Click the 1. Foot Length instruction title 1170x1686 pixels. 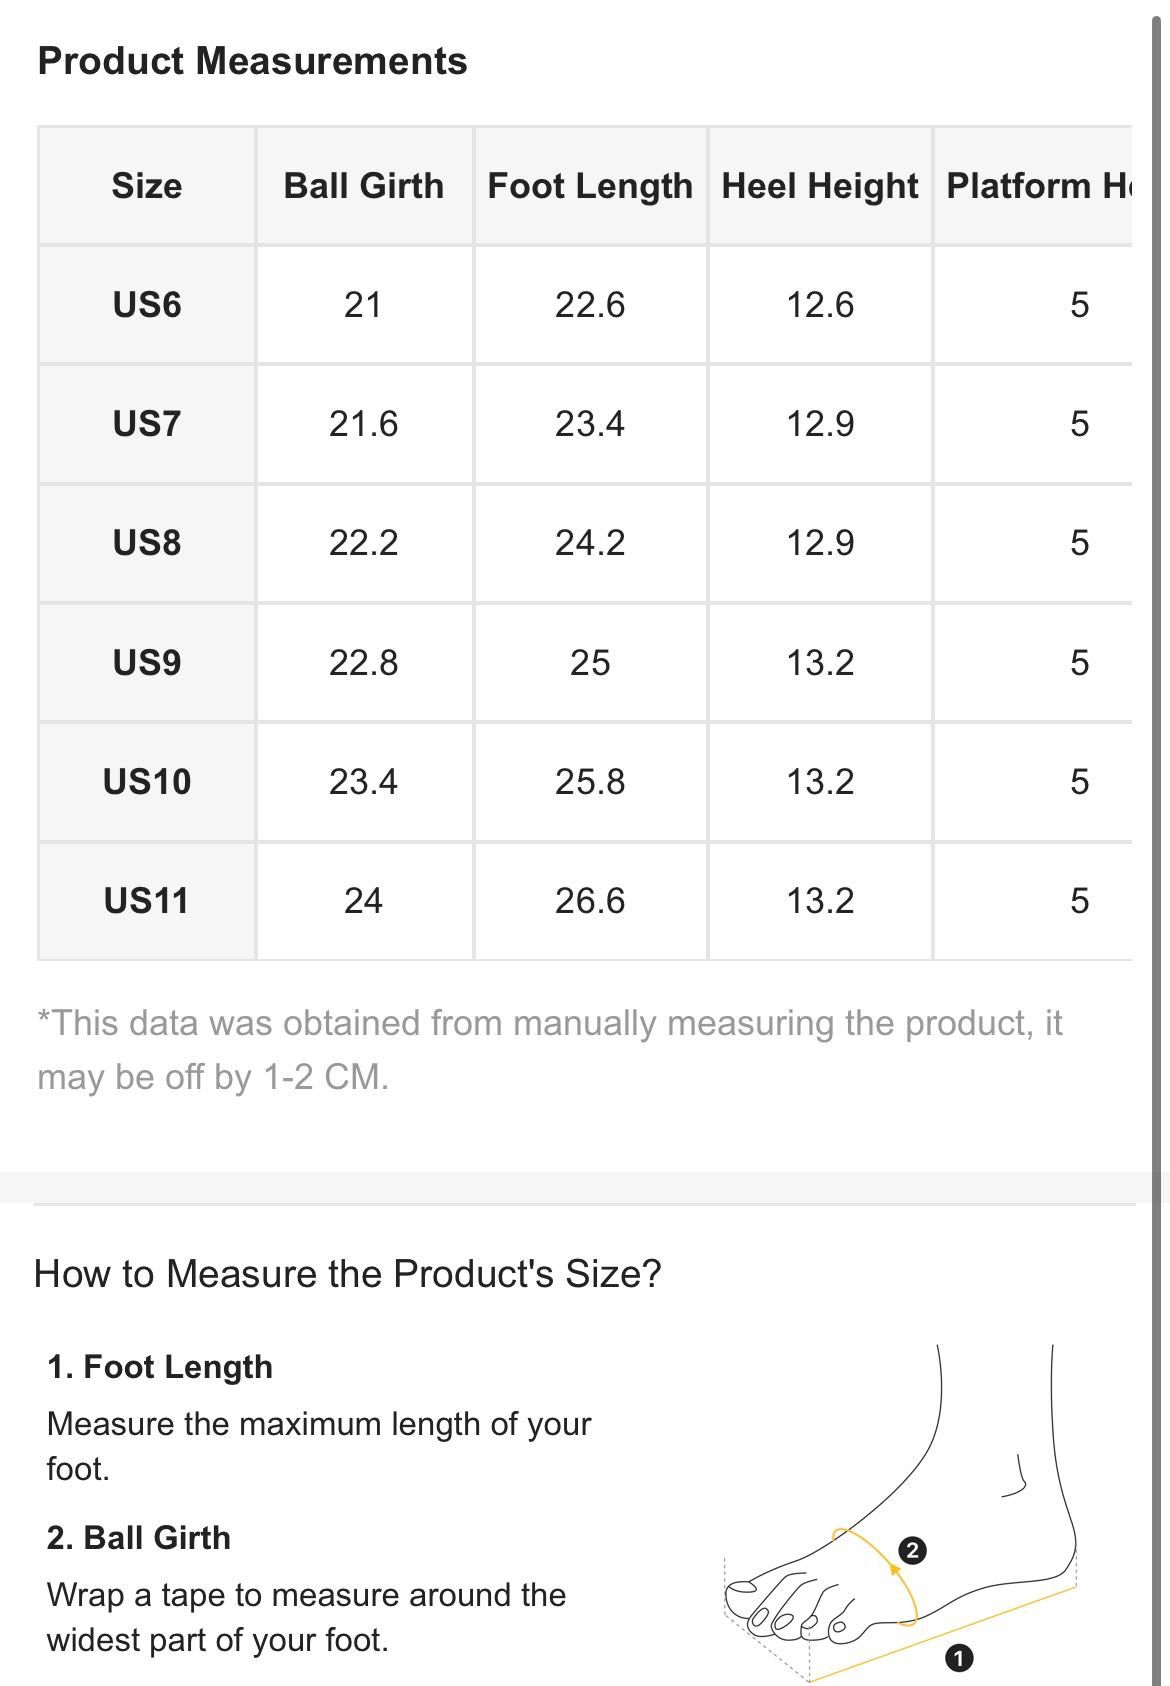point(160,1366)
